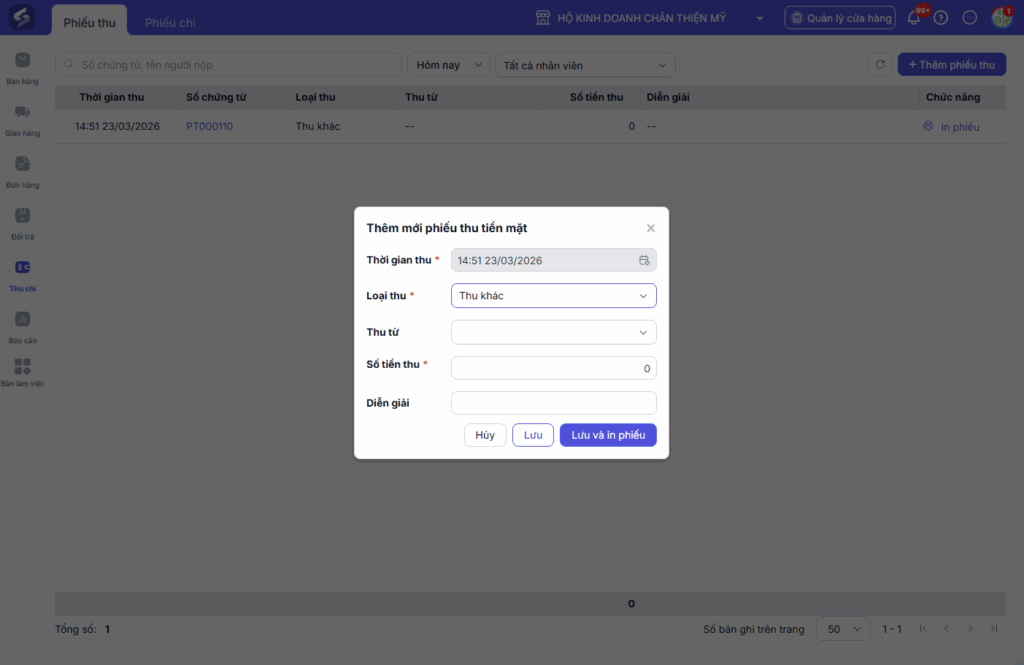Image resolution: width=1024 pixels, height=665 pixels.
Task: Focus the Số tiền thu amount field
Action: pos(553,368)
